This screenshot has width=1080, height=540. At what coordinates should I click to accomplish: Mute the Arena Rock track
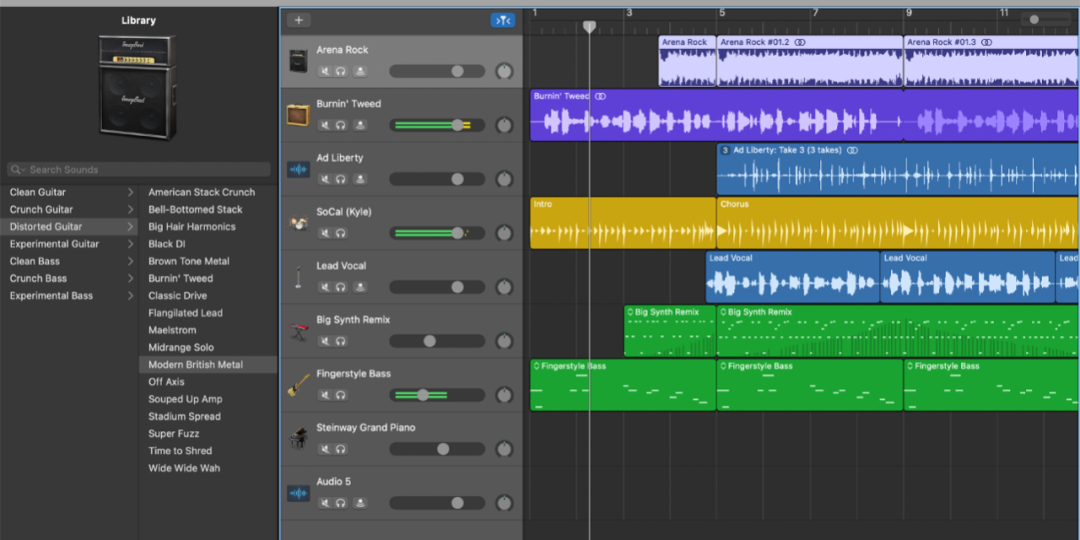pyautogui.click(x=325, y=72)
